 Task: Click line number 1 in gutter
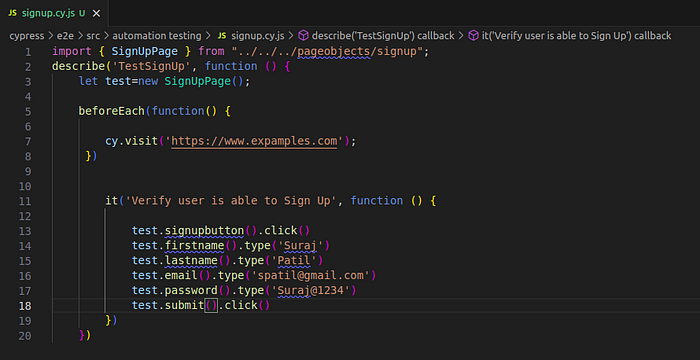[x=28, y=52]
